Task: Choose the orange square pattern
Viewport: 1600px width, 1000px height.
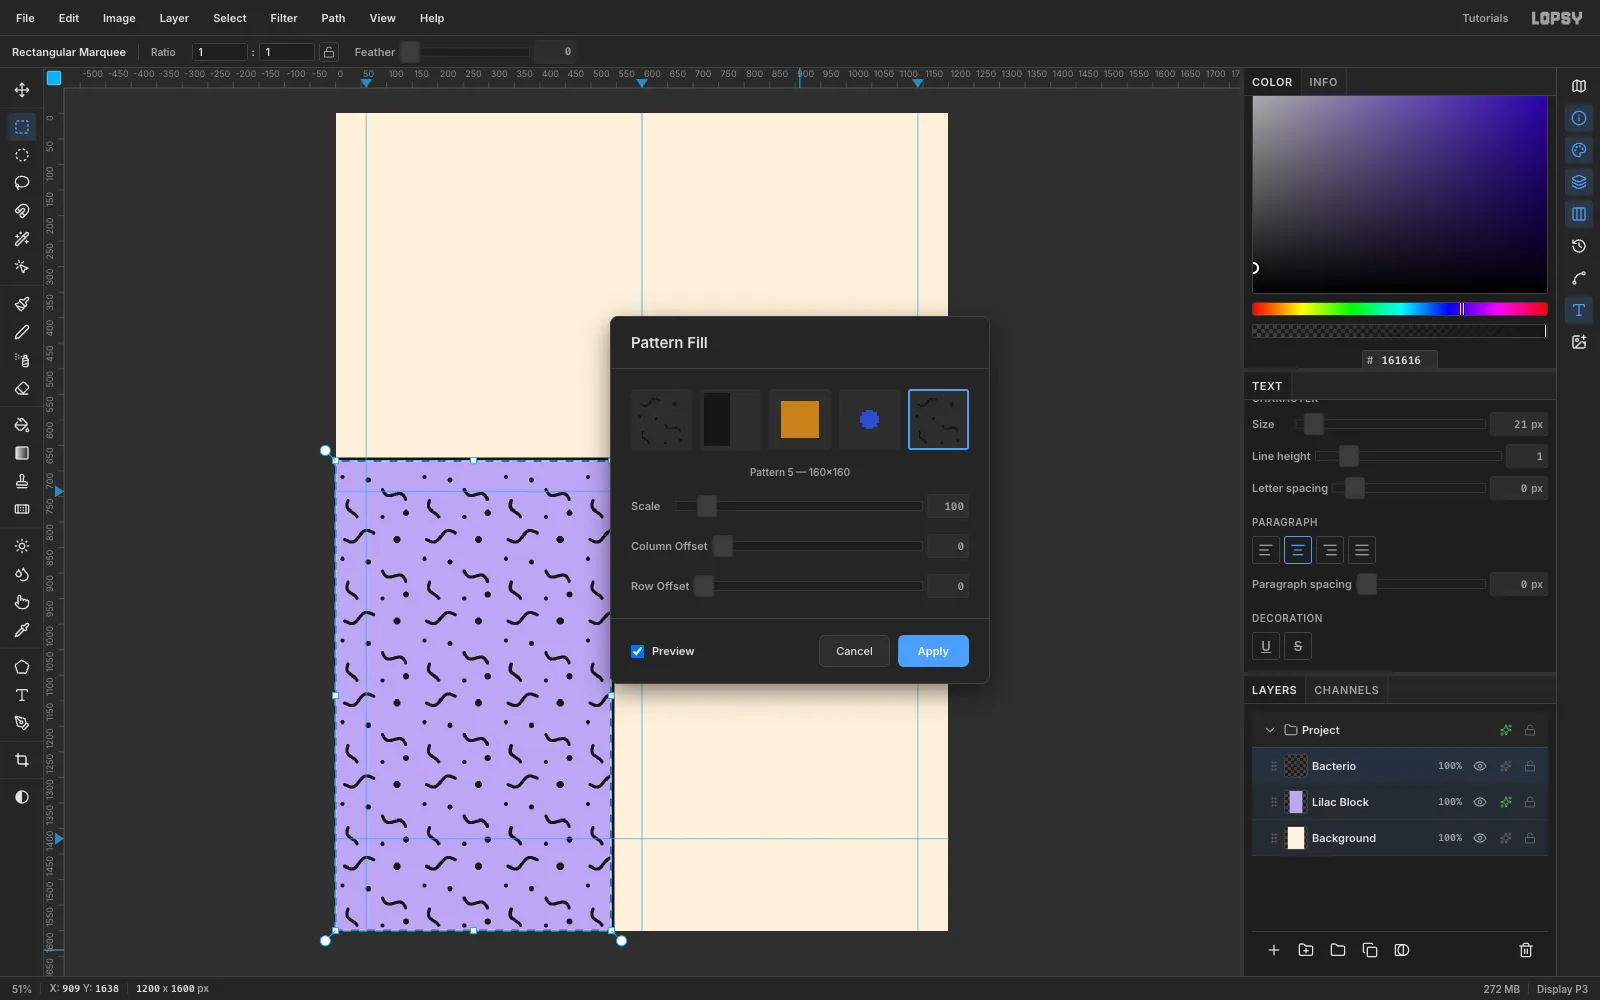Action: [800, 420]
